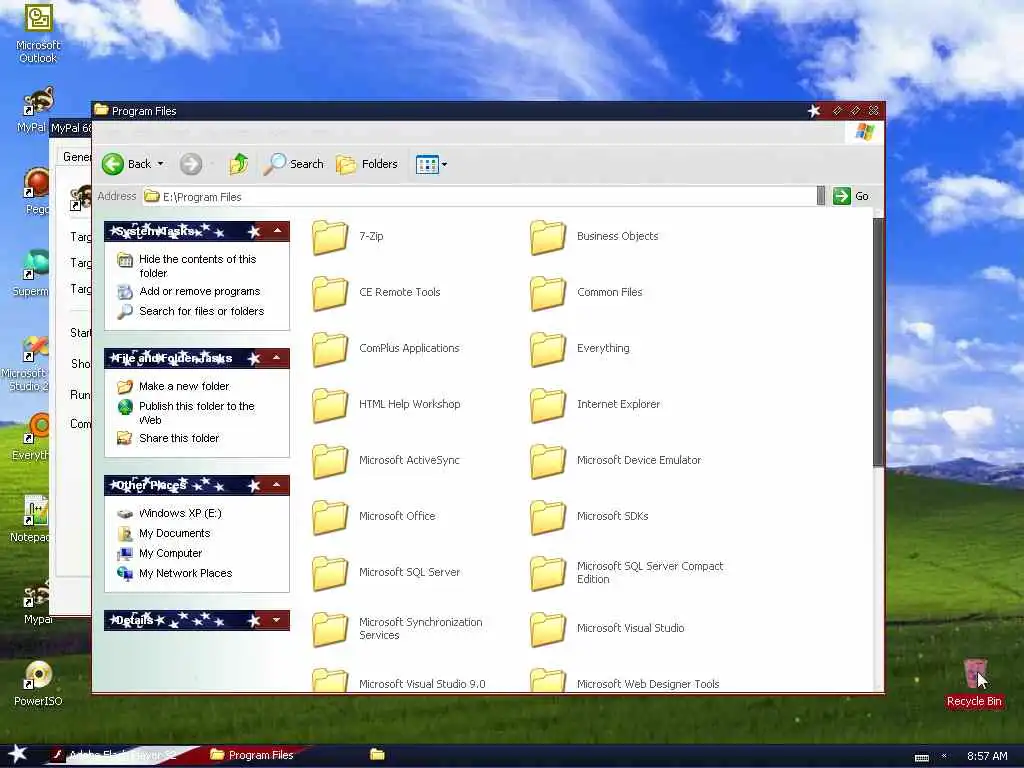Open My Documents from Other Places
The height and width of the screenshot is (768, 1024).
174,534
